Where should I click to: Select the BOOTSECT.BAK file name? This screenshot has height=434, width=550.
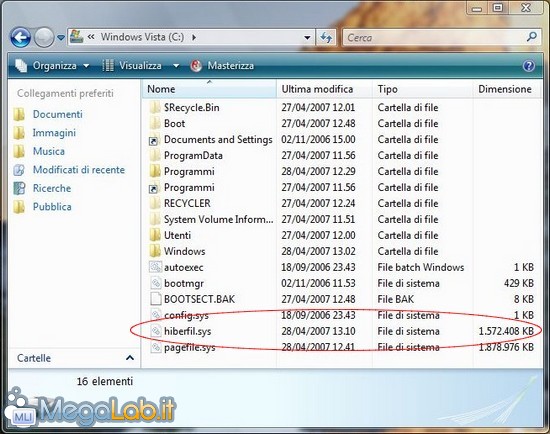pyautogui.click(x=199, y=300)
